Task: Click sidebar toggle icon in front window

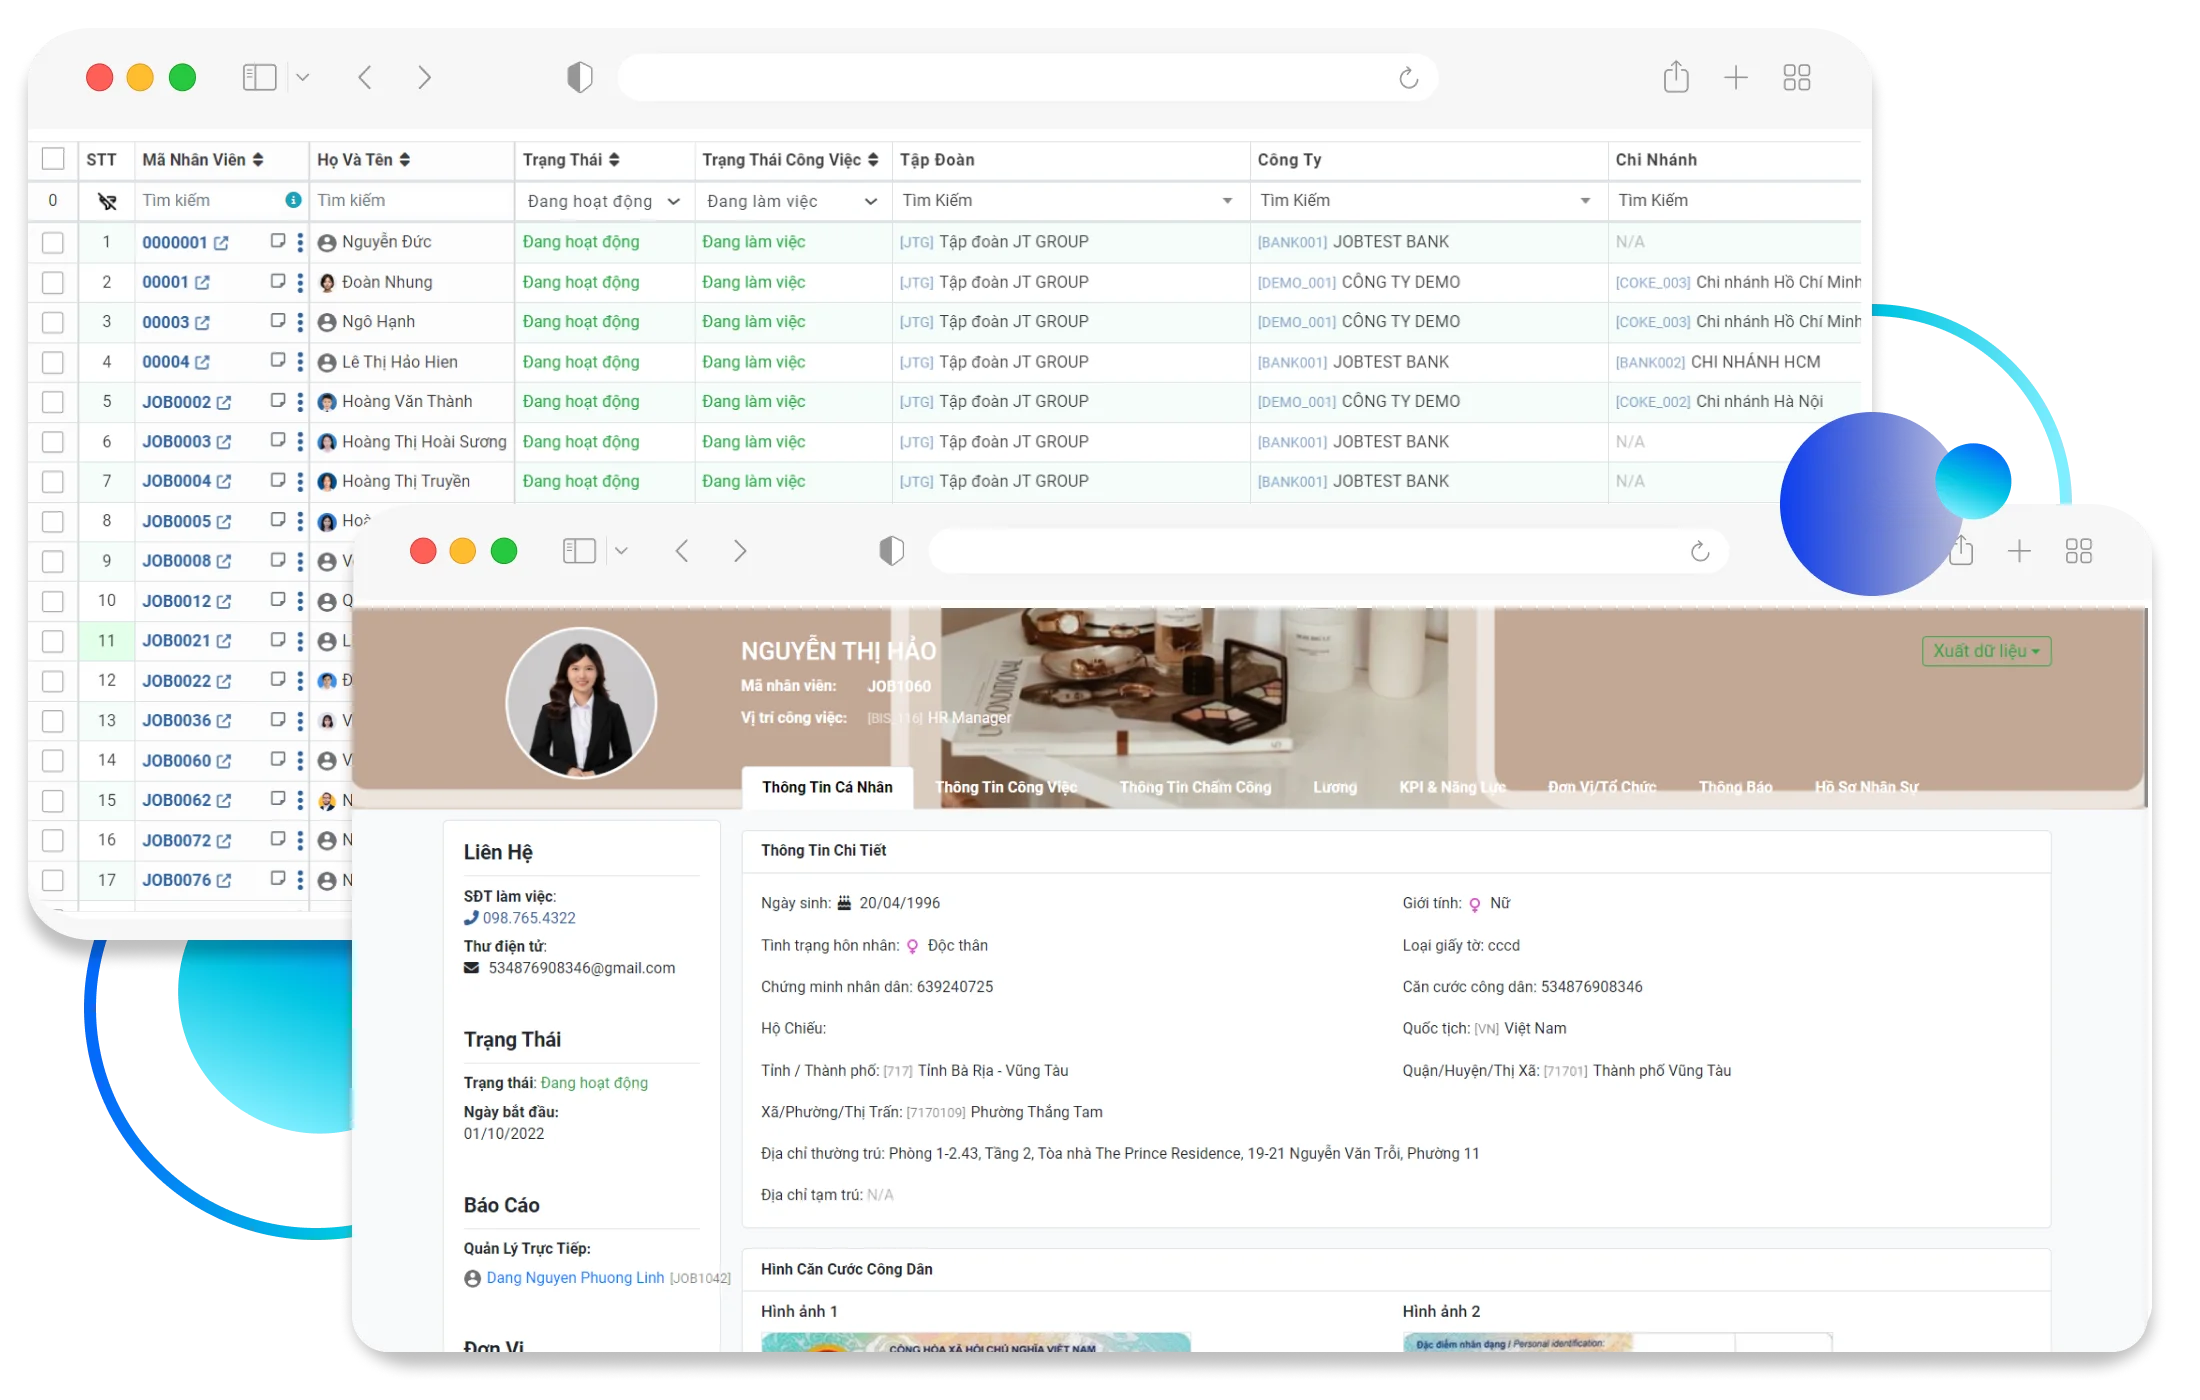Action: pos(579,551)
